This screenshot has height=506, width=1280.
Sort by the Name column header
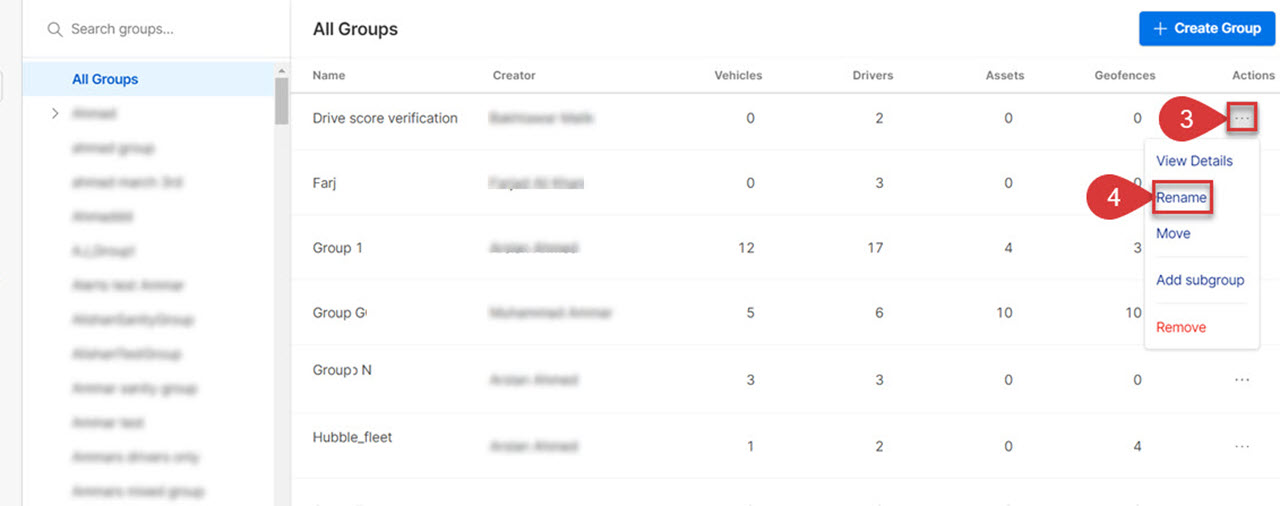(328, 75)
